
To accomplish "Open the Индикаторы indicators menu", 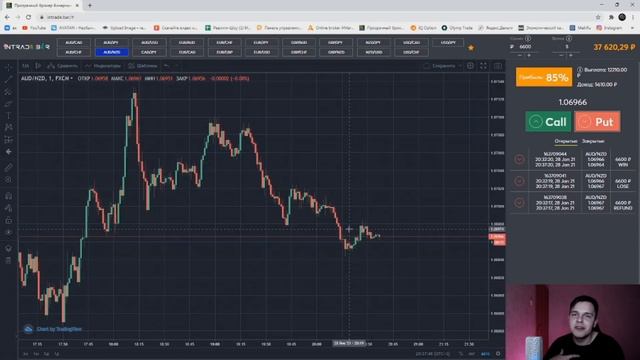I will [x=103, y=66].
